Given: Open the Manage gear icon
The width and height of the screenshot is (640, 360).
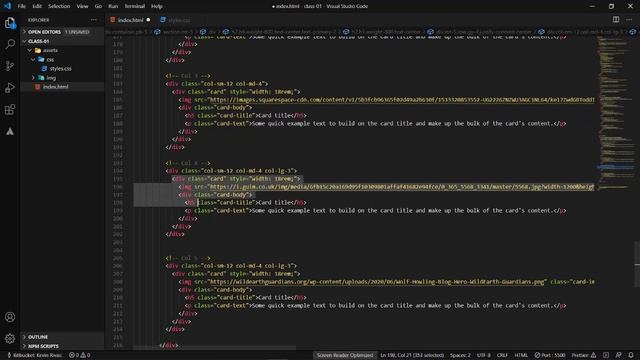Looking at the screenshot, I should point(10,338).
